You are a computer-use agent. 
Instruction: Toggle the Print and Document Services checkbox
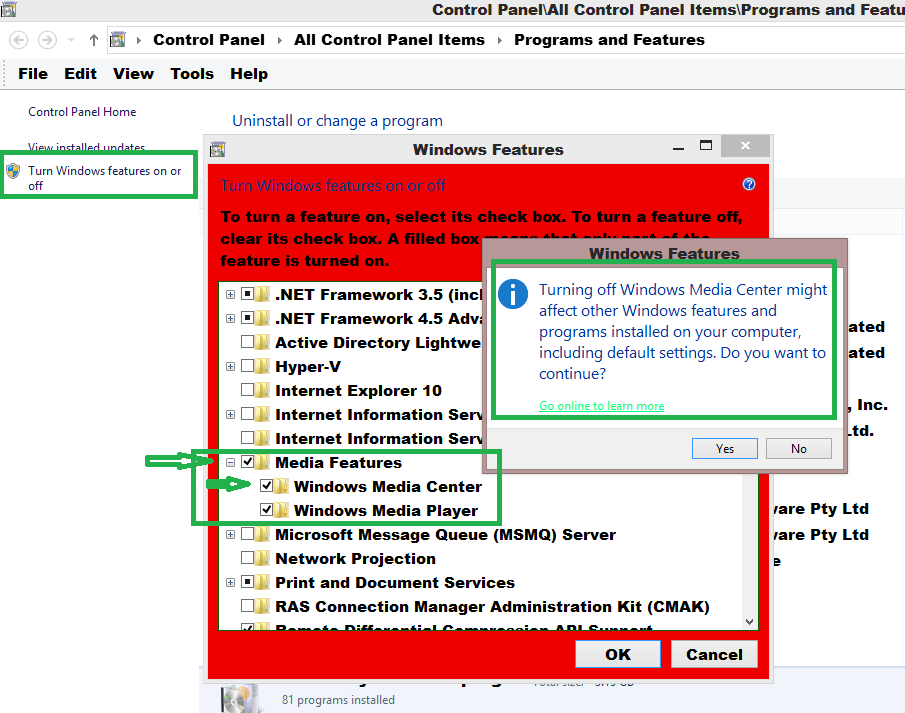[248, 582]
